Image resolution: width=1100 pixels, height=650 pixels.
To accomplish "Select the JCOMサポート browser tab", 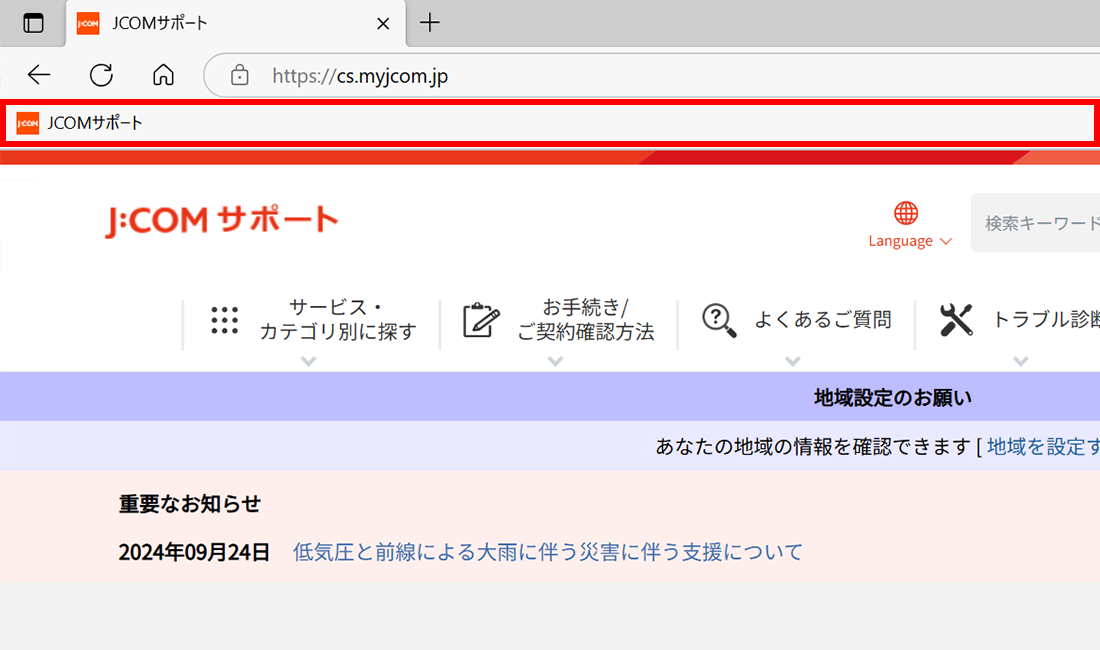I will pos(236,24).
